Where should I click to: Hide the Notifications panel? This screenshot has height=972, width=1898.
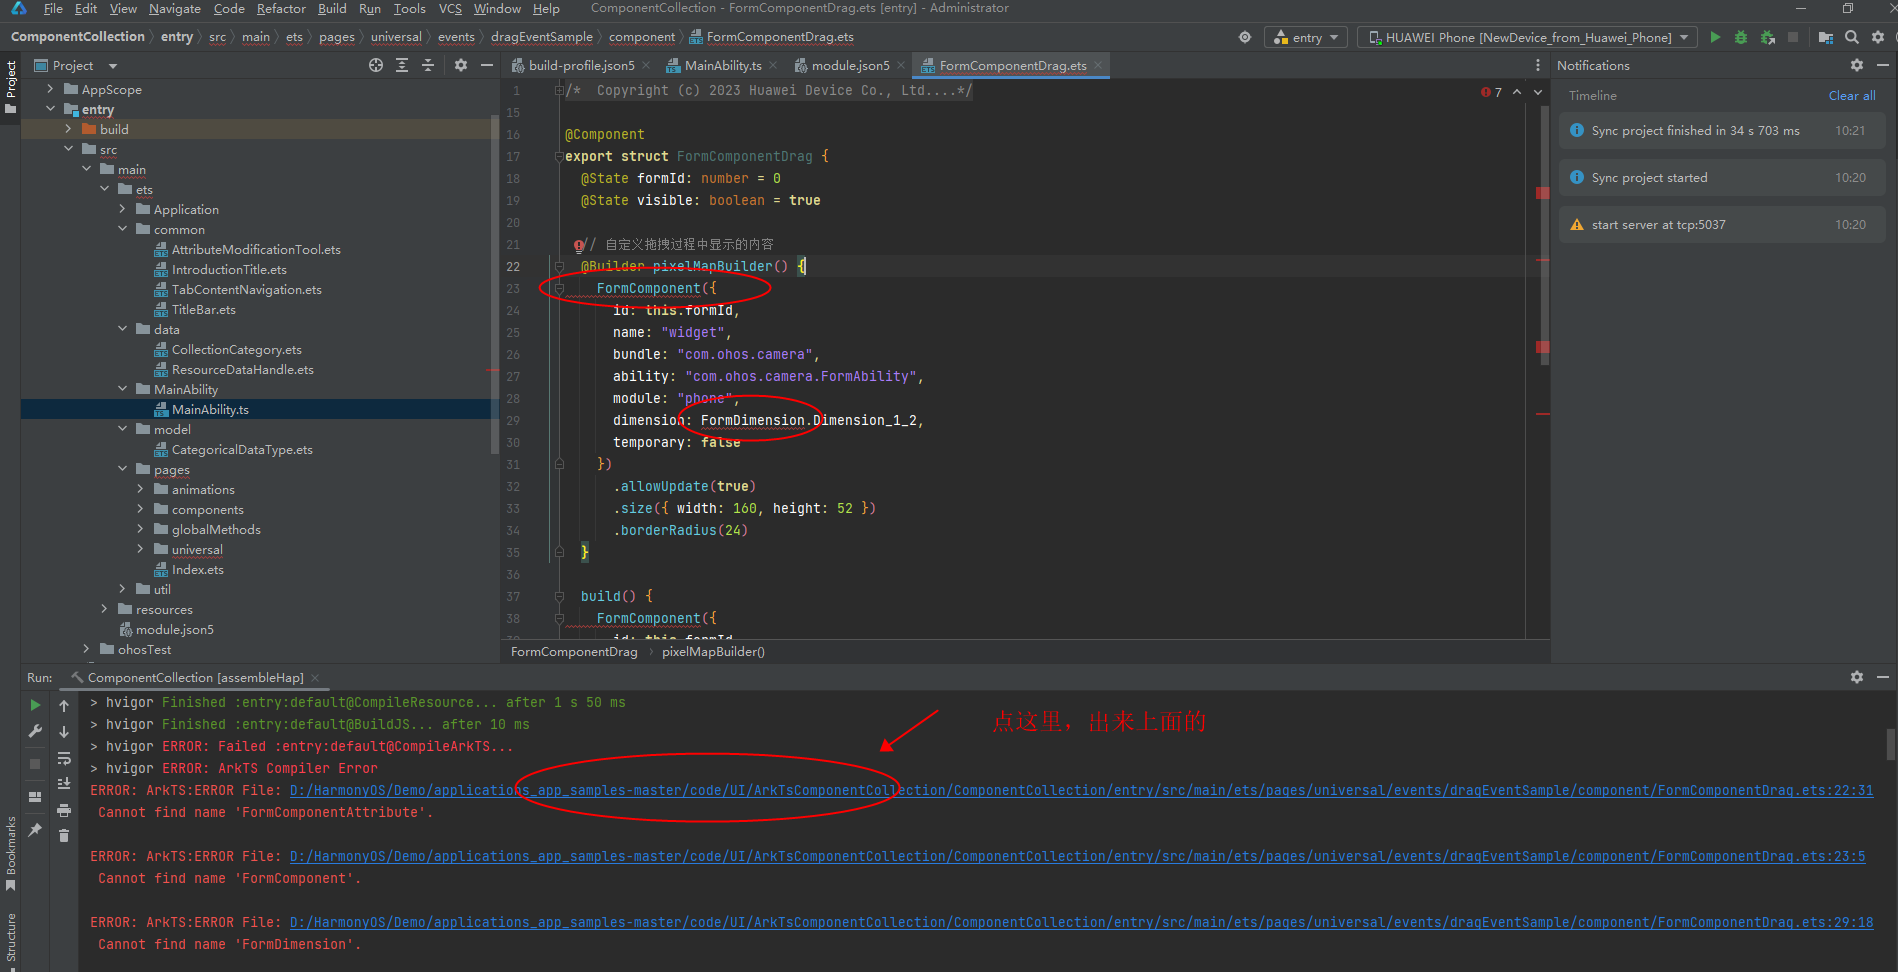click(1883, 65)
